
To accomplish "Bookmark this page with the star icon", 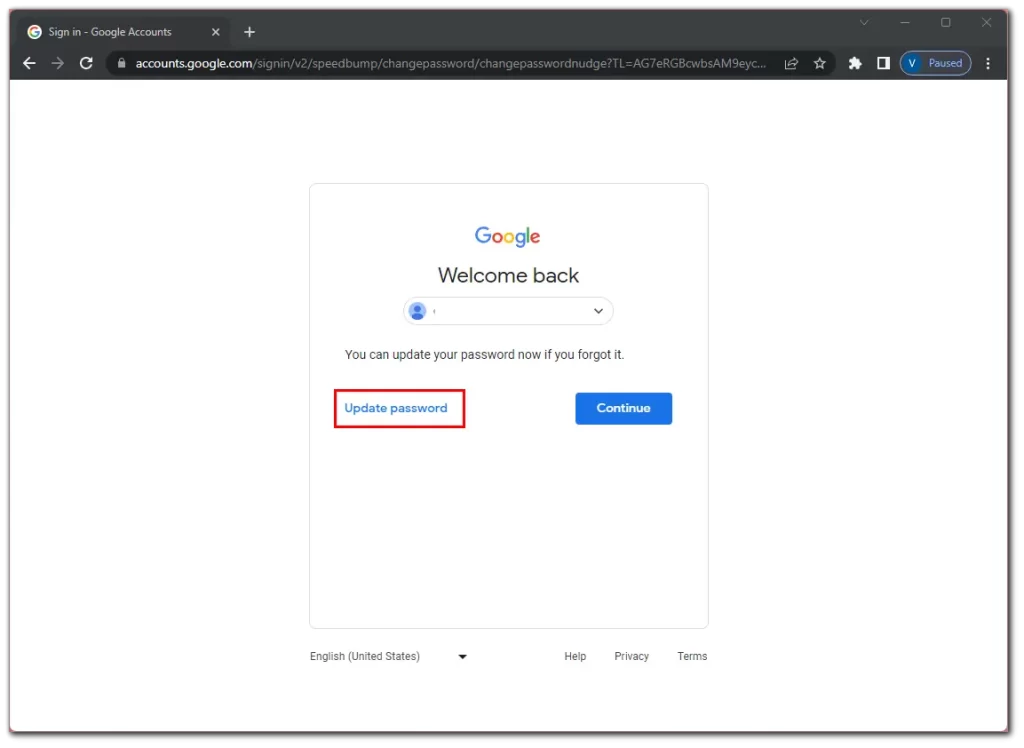I will coord(820,63).
